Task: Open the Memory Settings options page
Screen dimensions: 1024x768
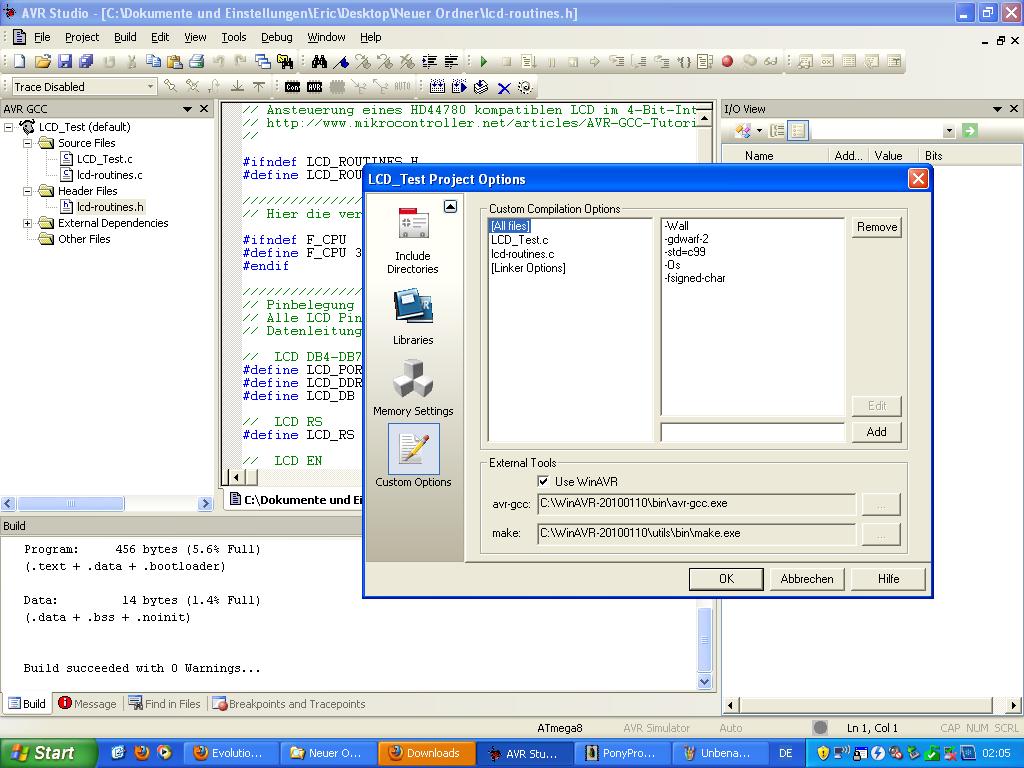Action: coord(413,388)
